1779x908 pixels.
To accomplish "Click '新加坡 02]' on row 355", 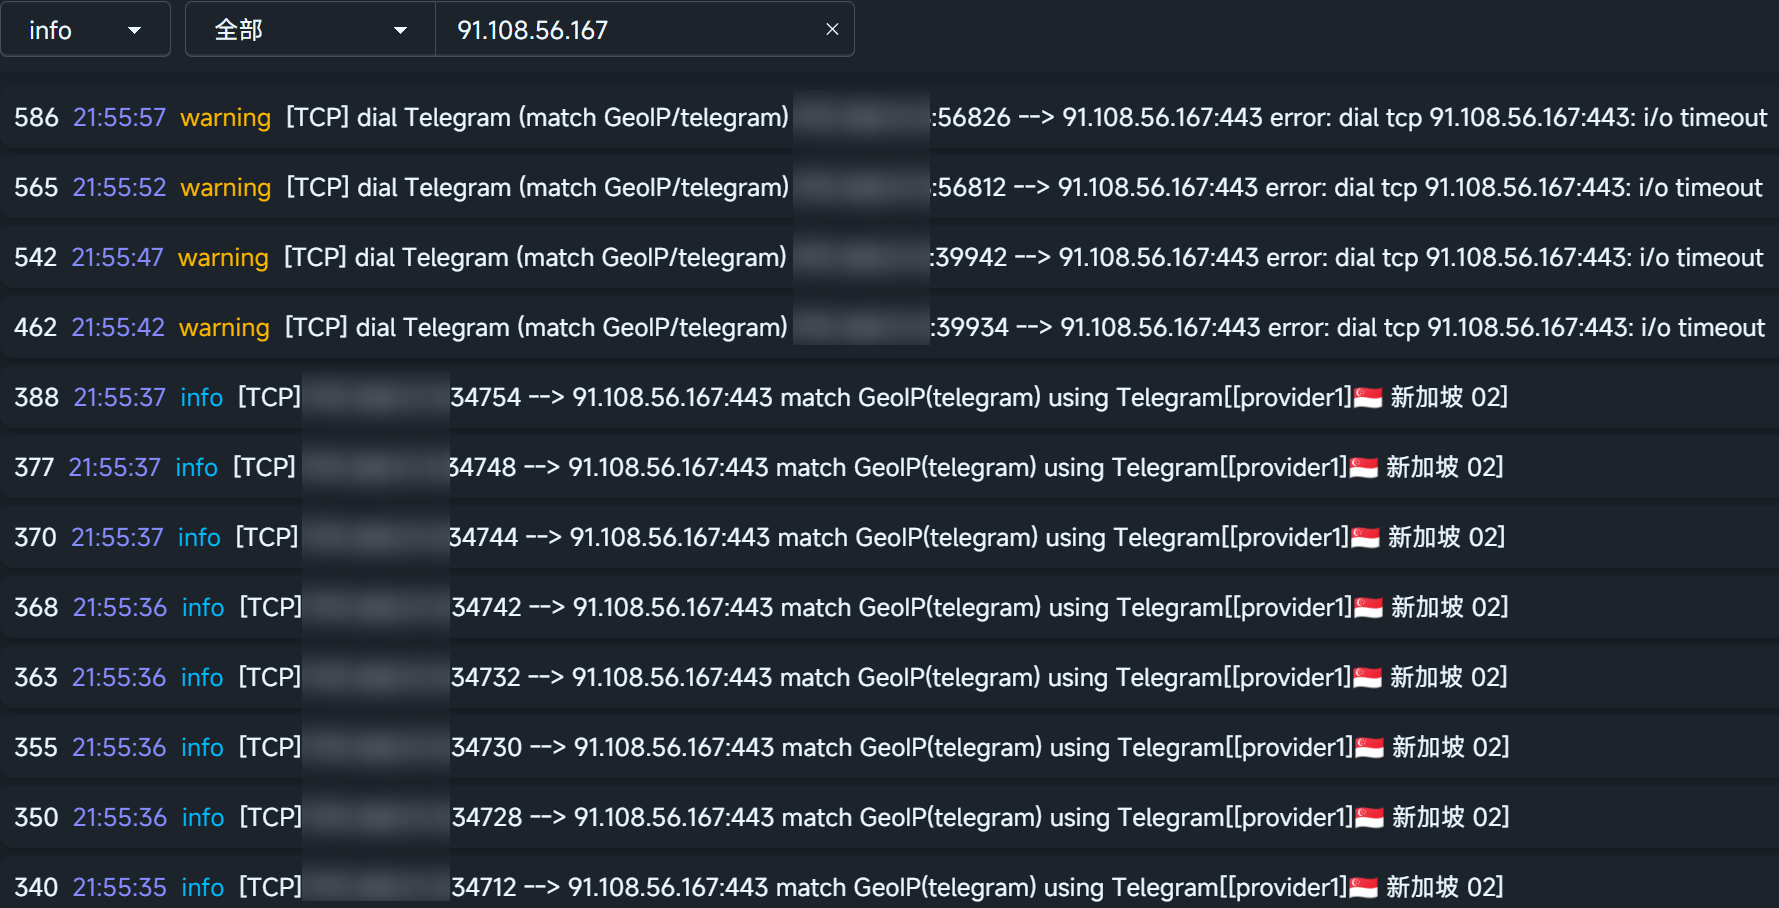I will point(1451,747).
